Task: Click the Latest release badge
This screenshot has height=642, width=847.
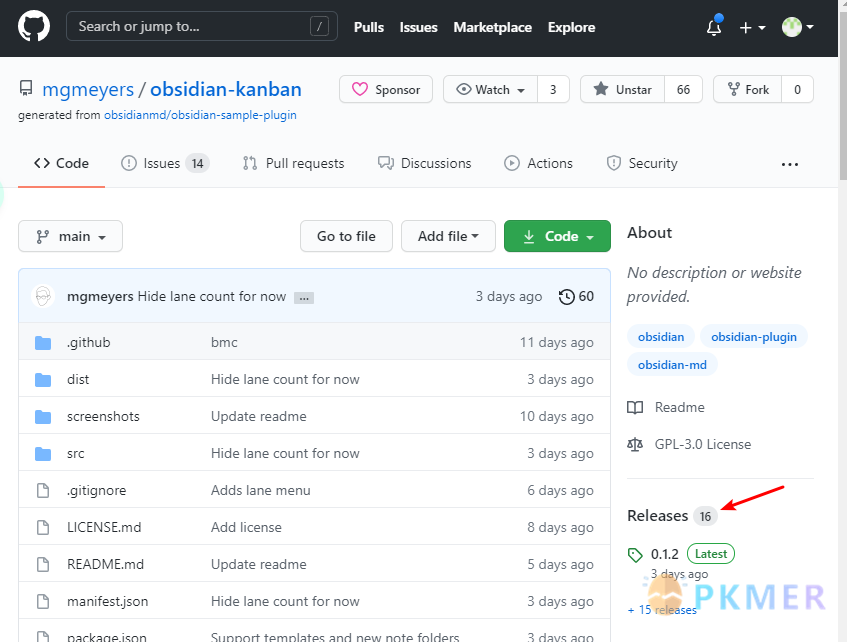Action: [x=710, y=554]
